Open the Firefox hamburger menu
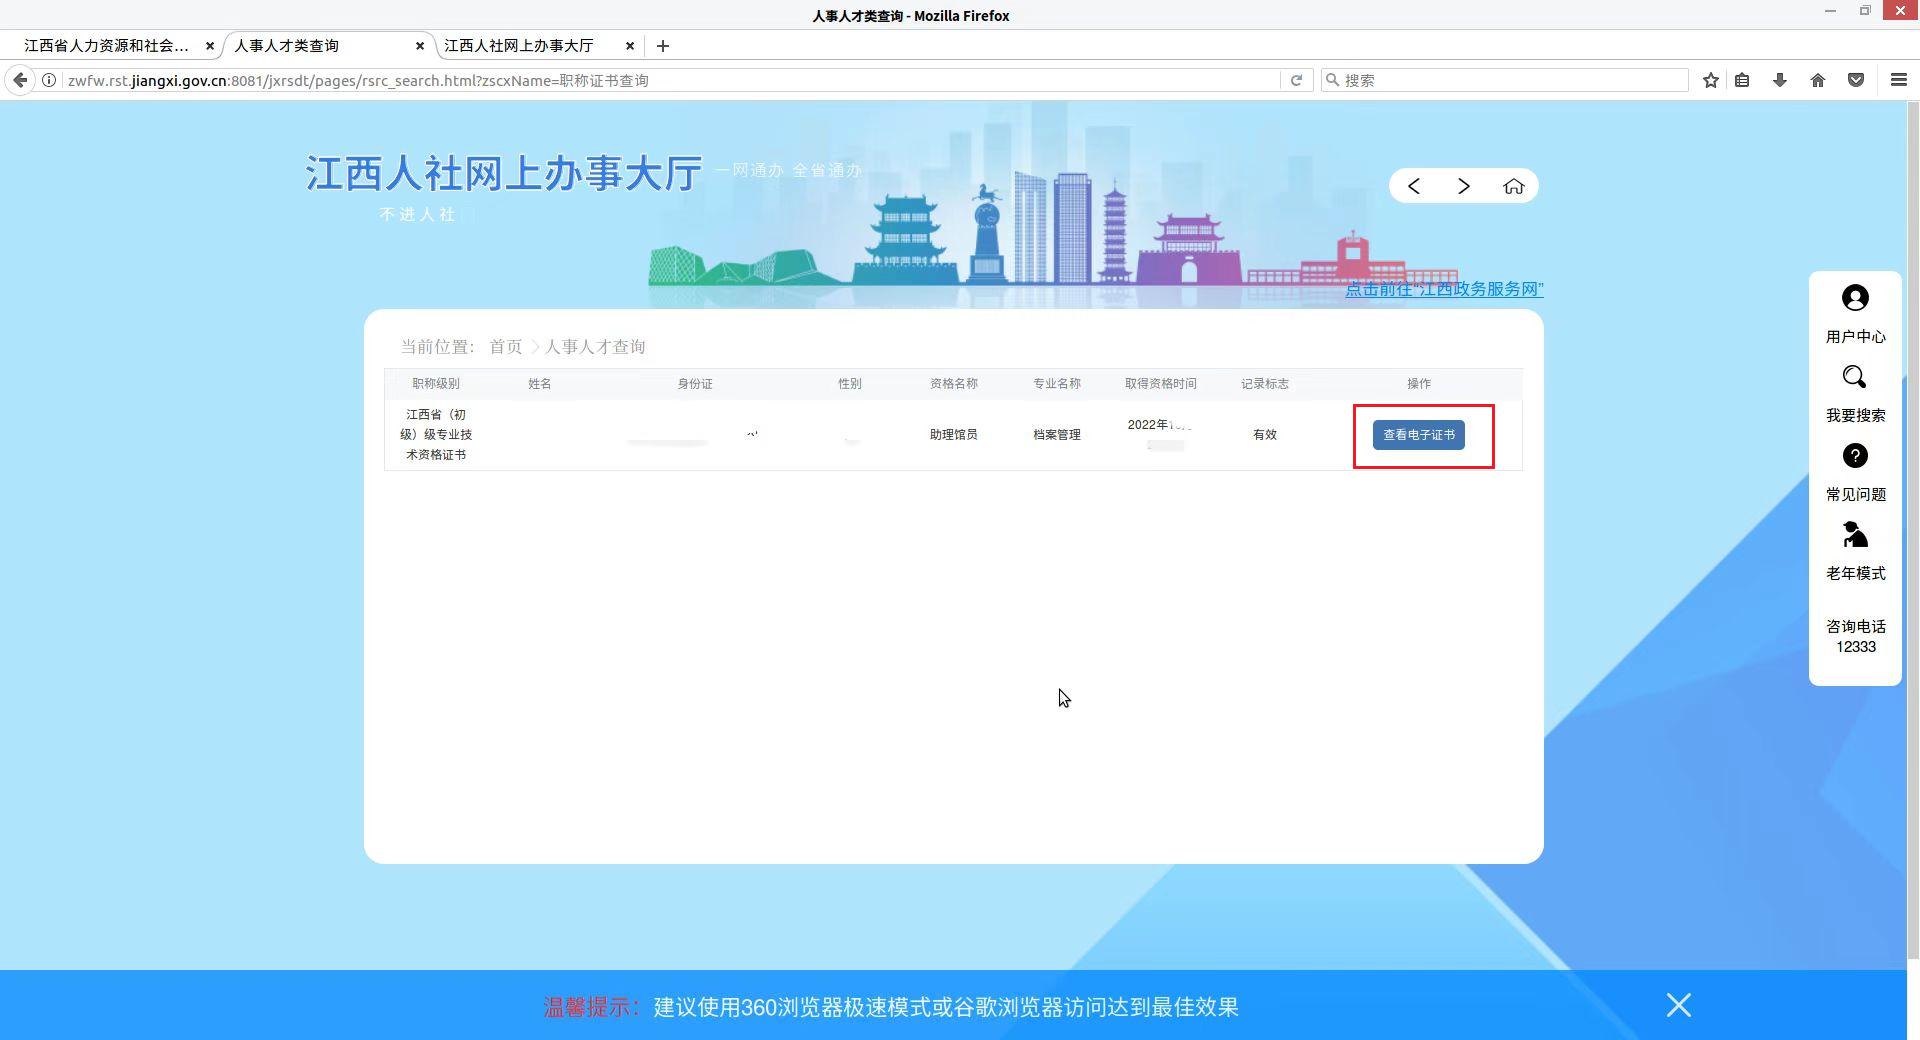1920x1040 pixels. 1899,80
